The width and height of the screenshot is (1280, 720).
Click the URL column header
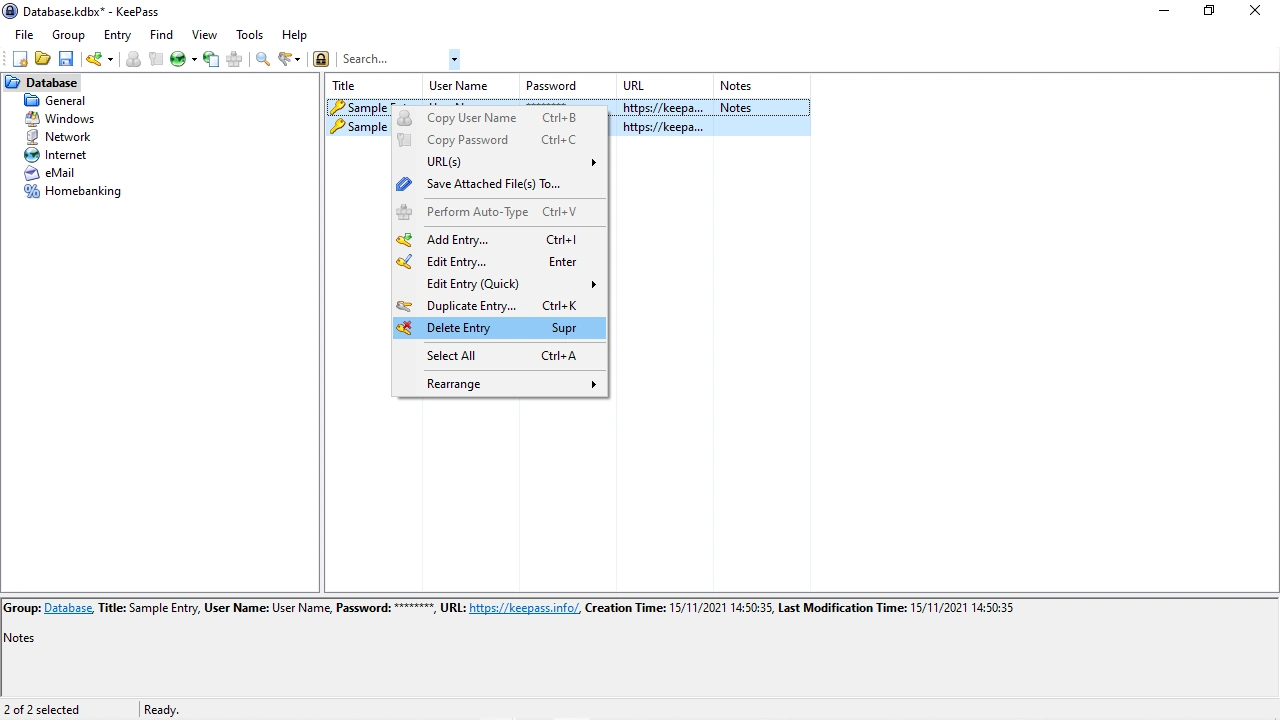[x=665, y=86]
